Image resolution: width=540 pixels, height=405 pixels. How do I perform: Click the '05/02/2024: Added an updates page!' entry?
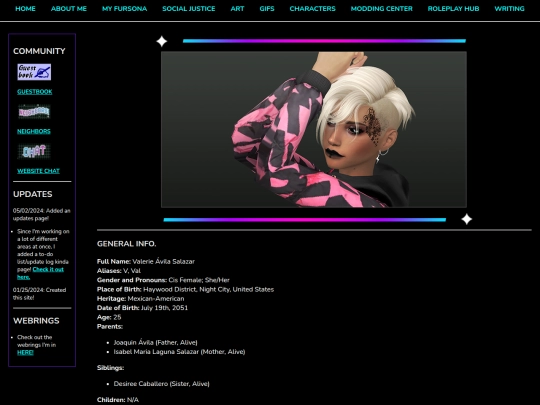click(x=42, y=215)
